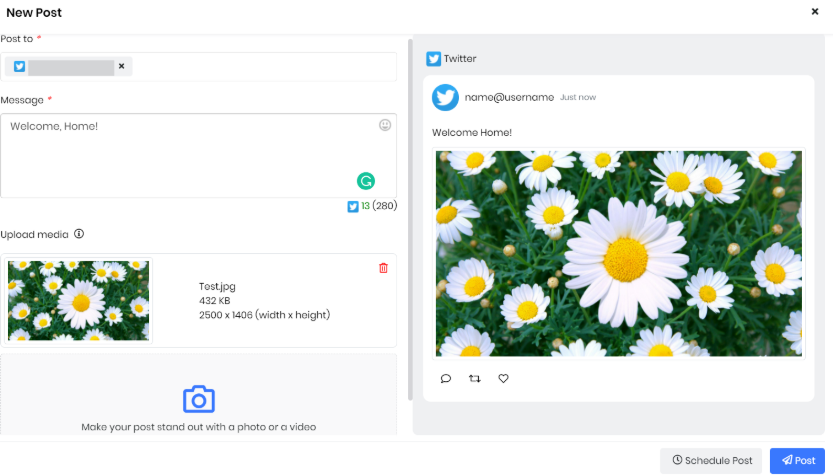Click 'Make your post stand out' upload area text
833x476 pixels.
(199, 427)
